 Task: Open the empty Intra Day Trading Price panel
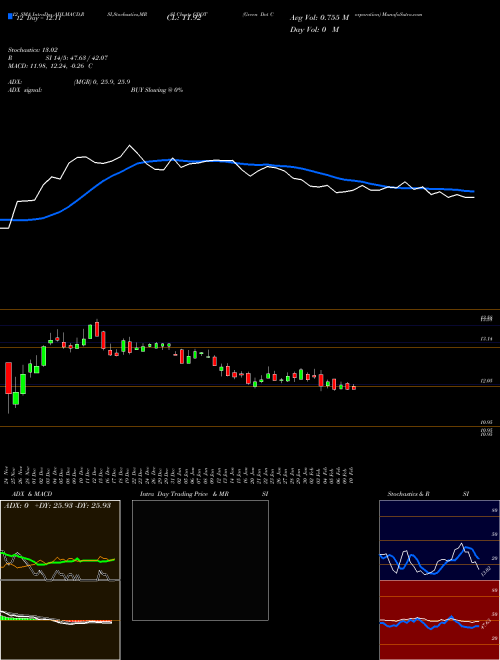tap(200, 560)
